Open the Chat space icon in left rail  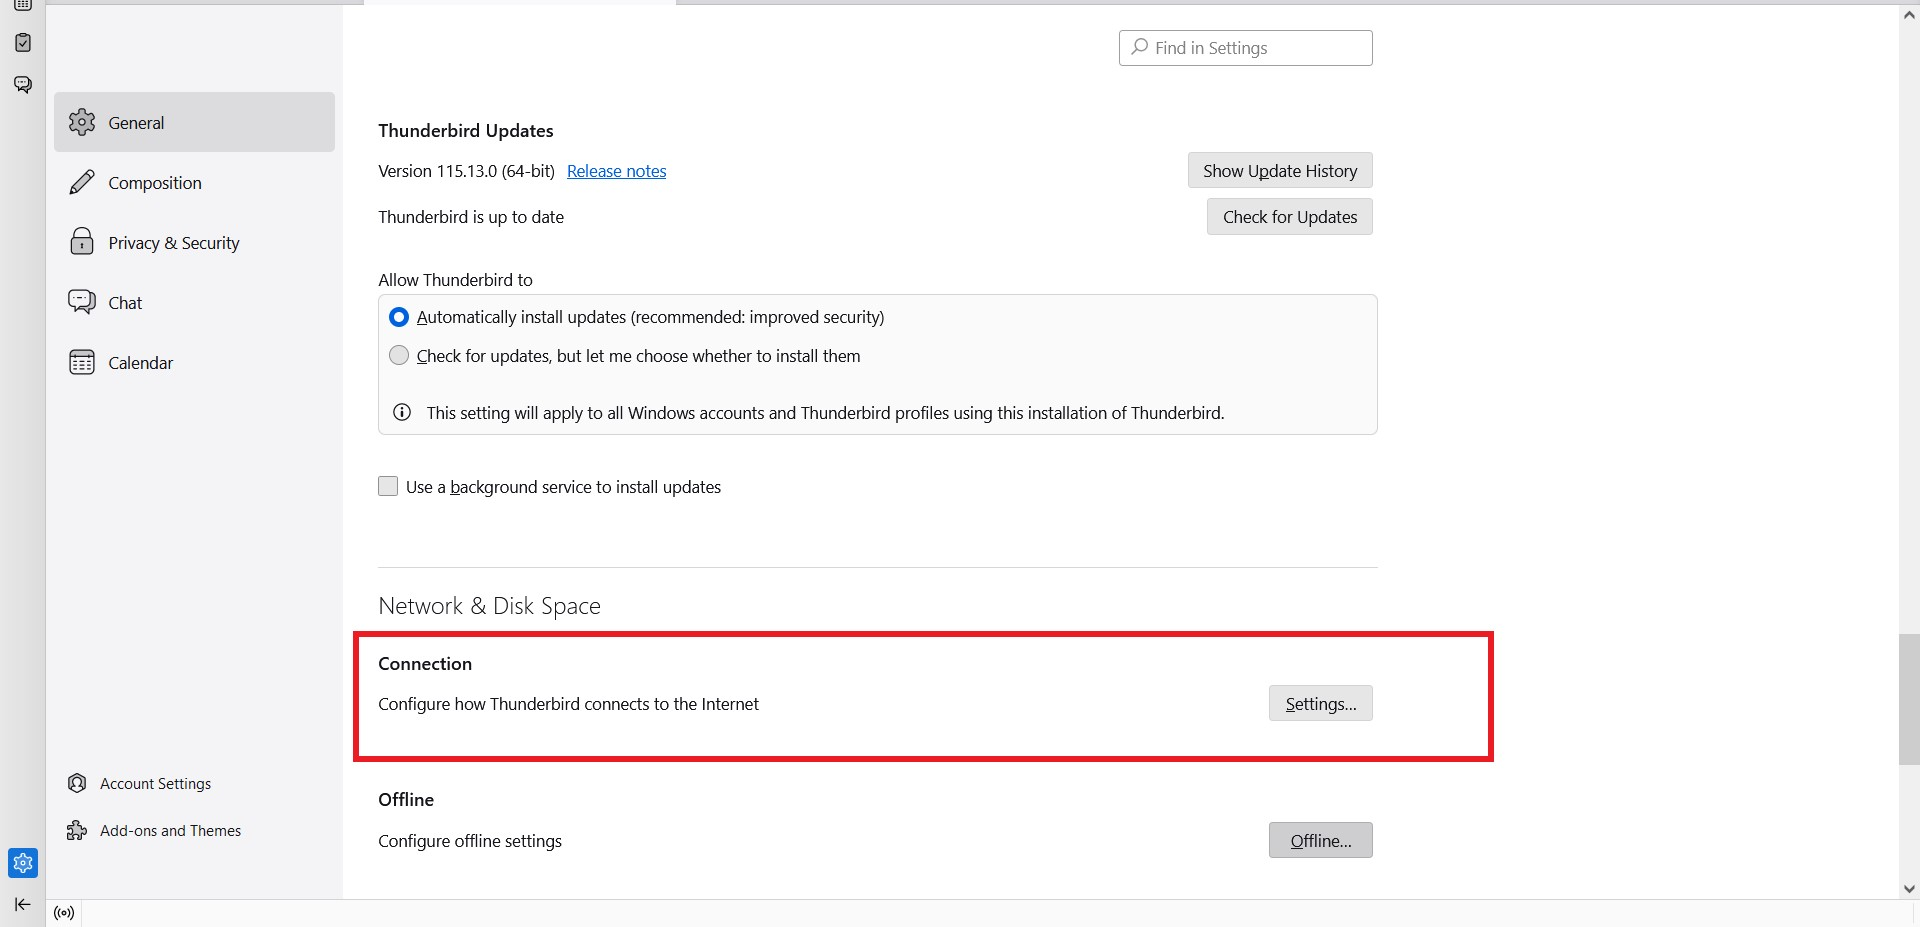click(x=23, y=84)
